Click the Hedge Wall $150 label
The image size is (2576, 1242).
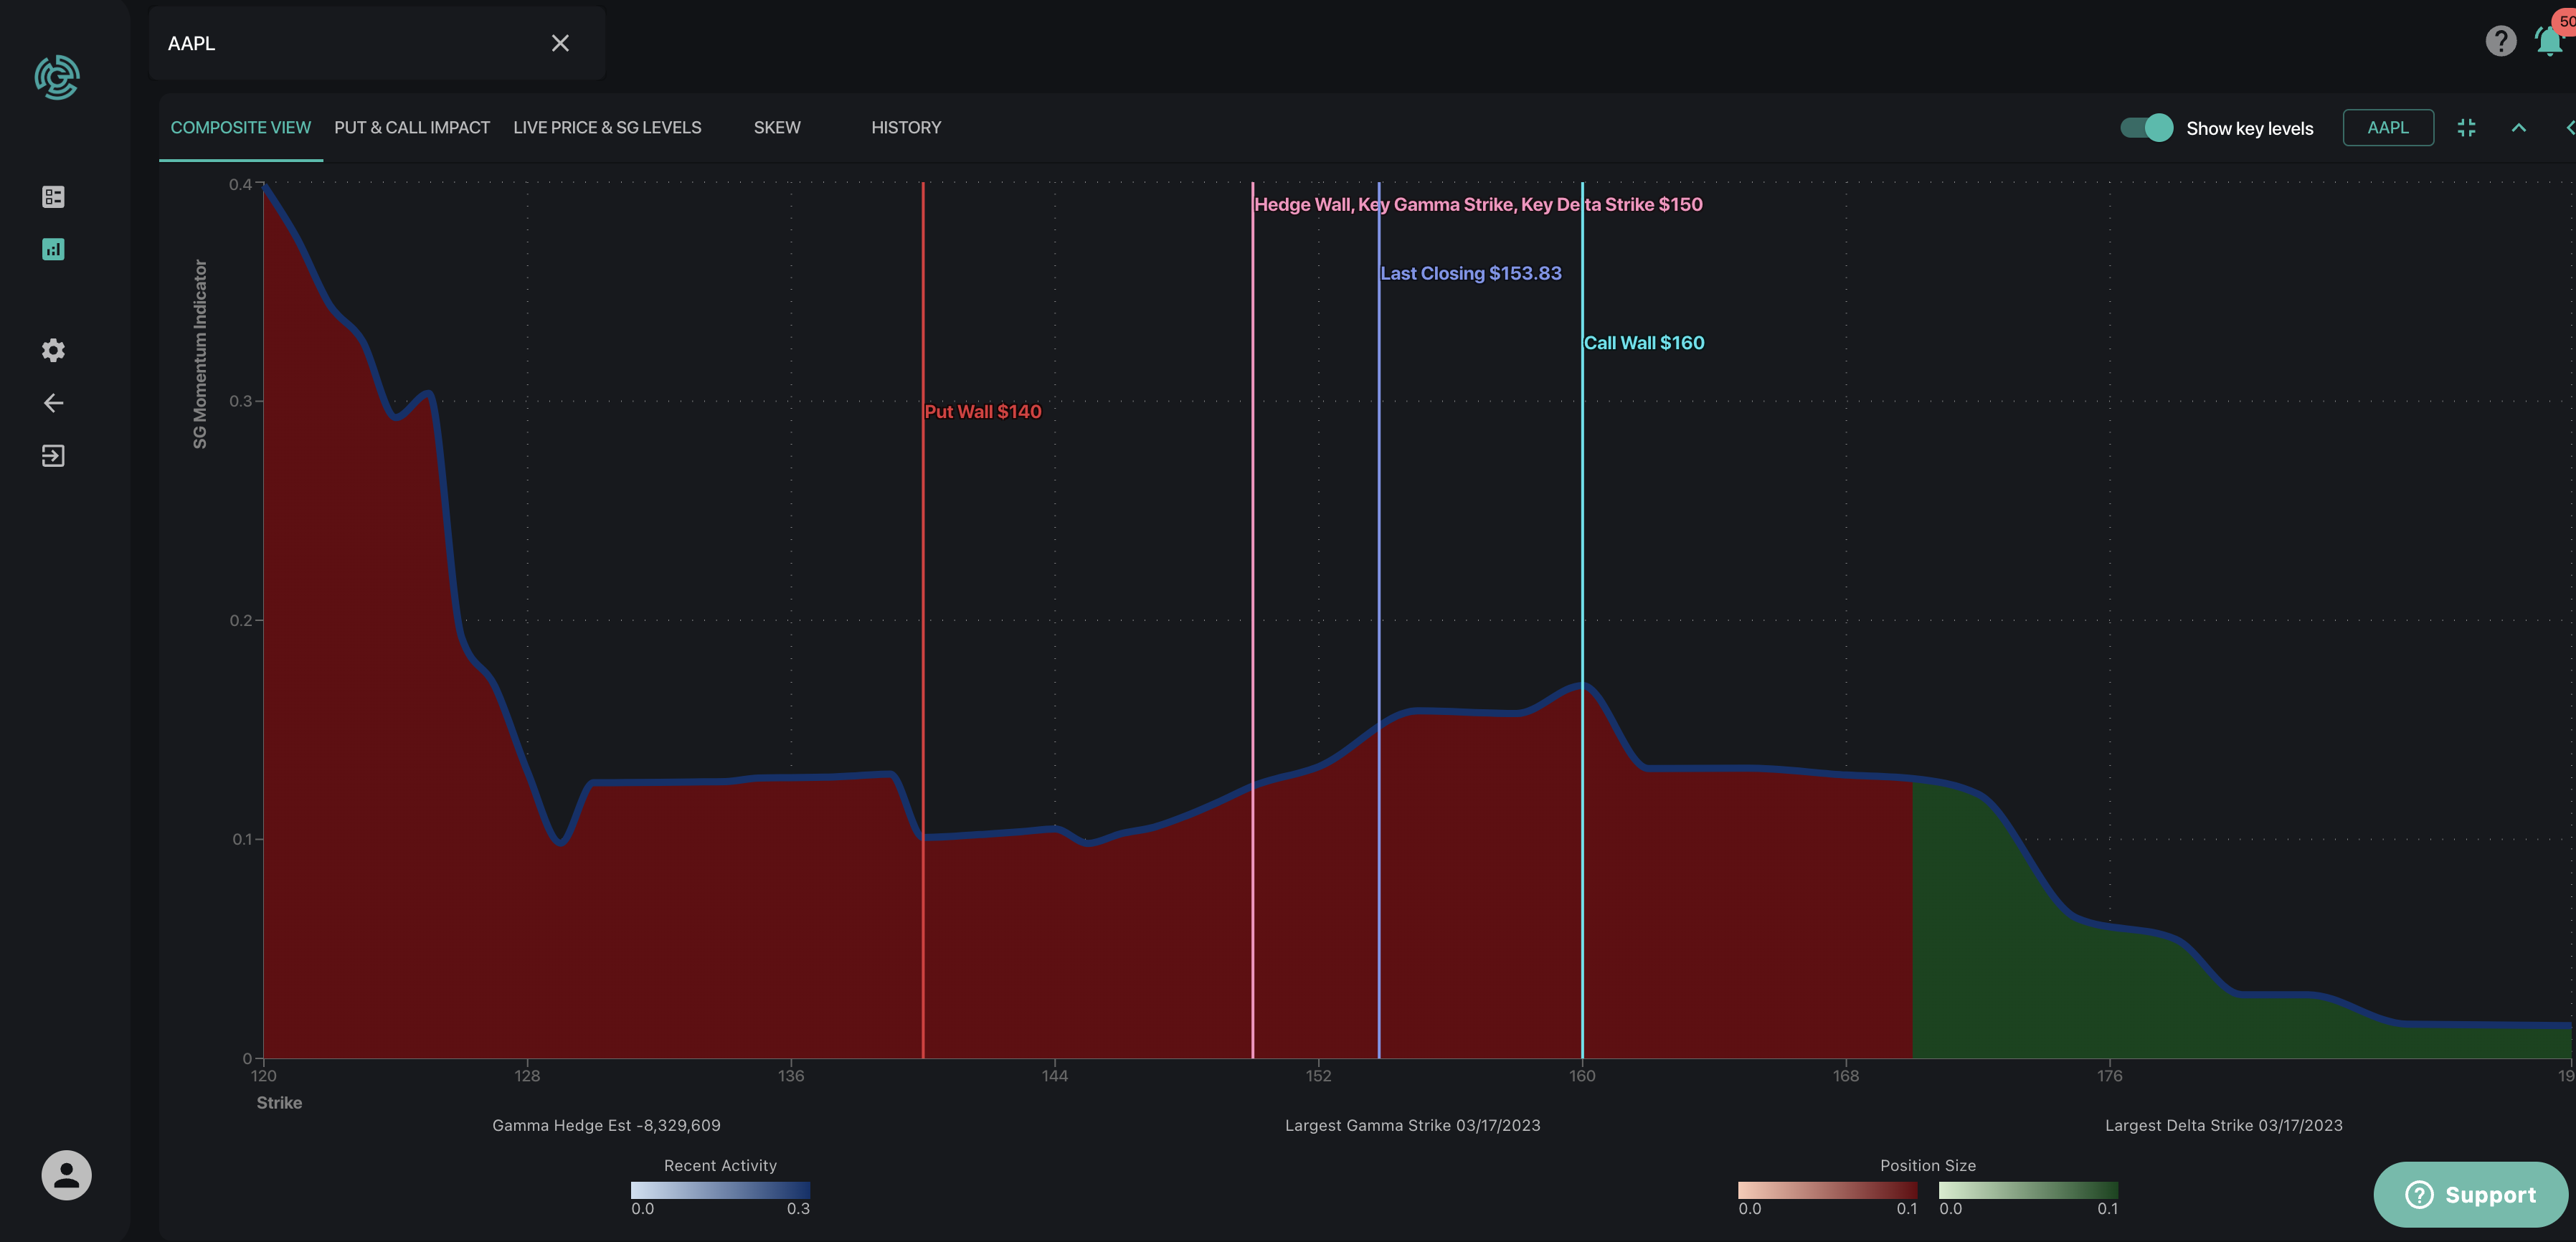click(1478, 205)
